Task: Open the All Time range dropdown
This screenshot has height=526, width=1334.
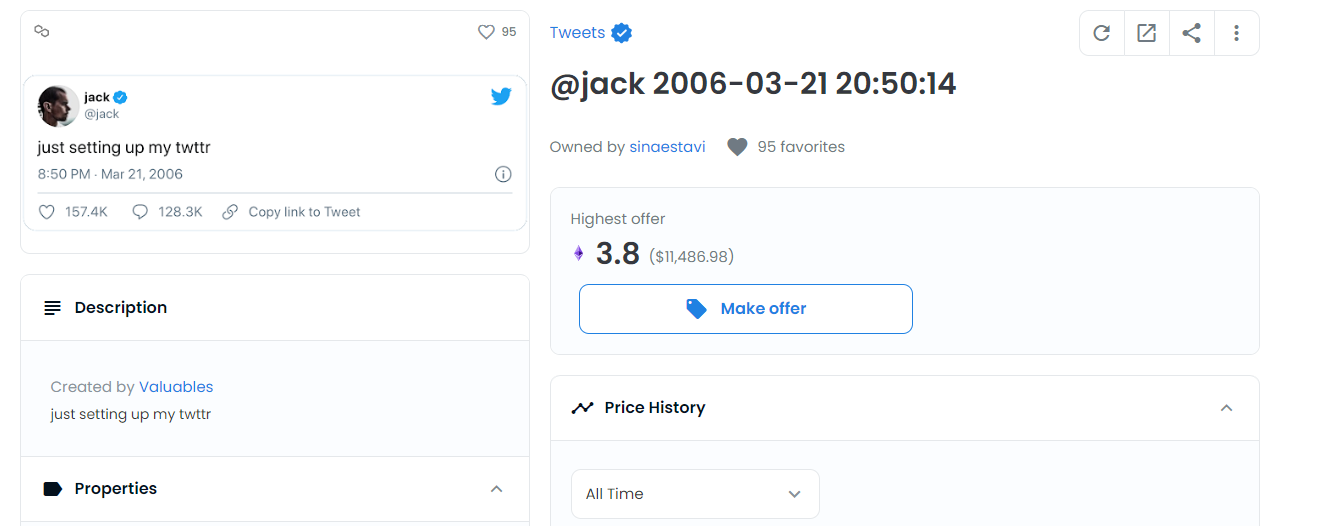Action: [x=695, y=494]
